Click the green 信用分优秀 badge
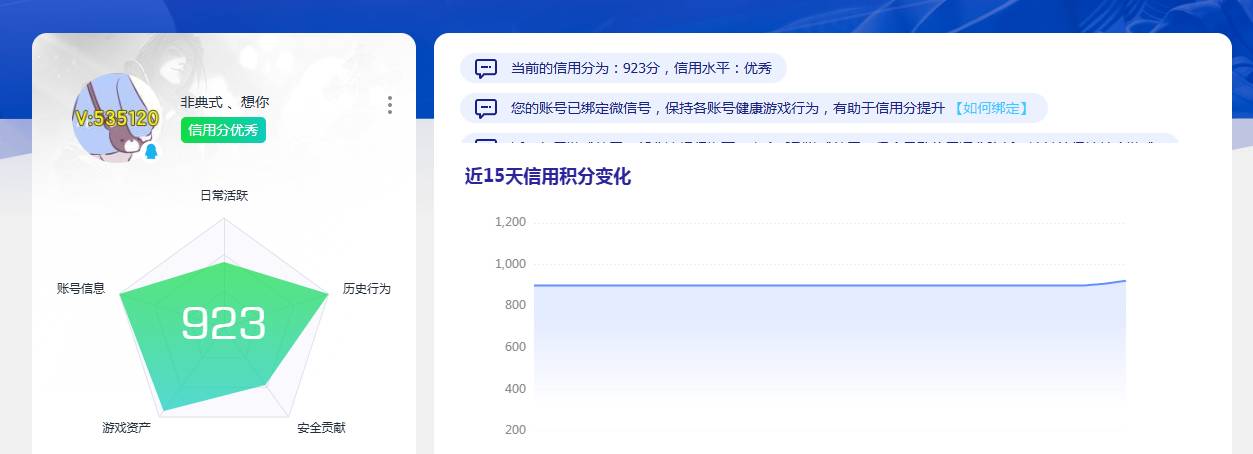This screenshot has height=454, width=1253. [223, 130]
